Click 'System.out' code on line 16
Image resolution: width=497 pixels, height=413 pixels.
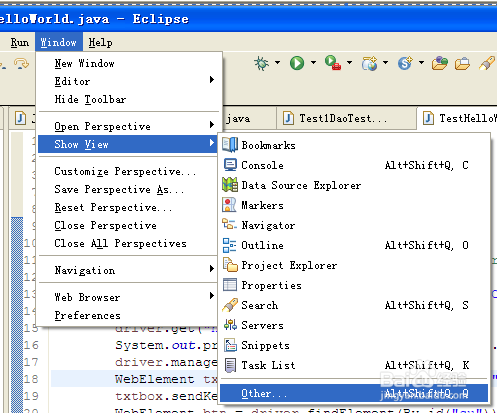(x=155, y=345)
